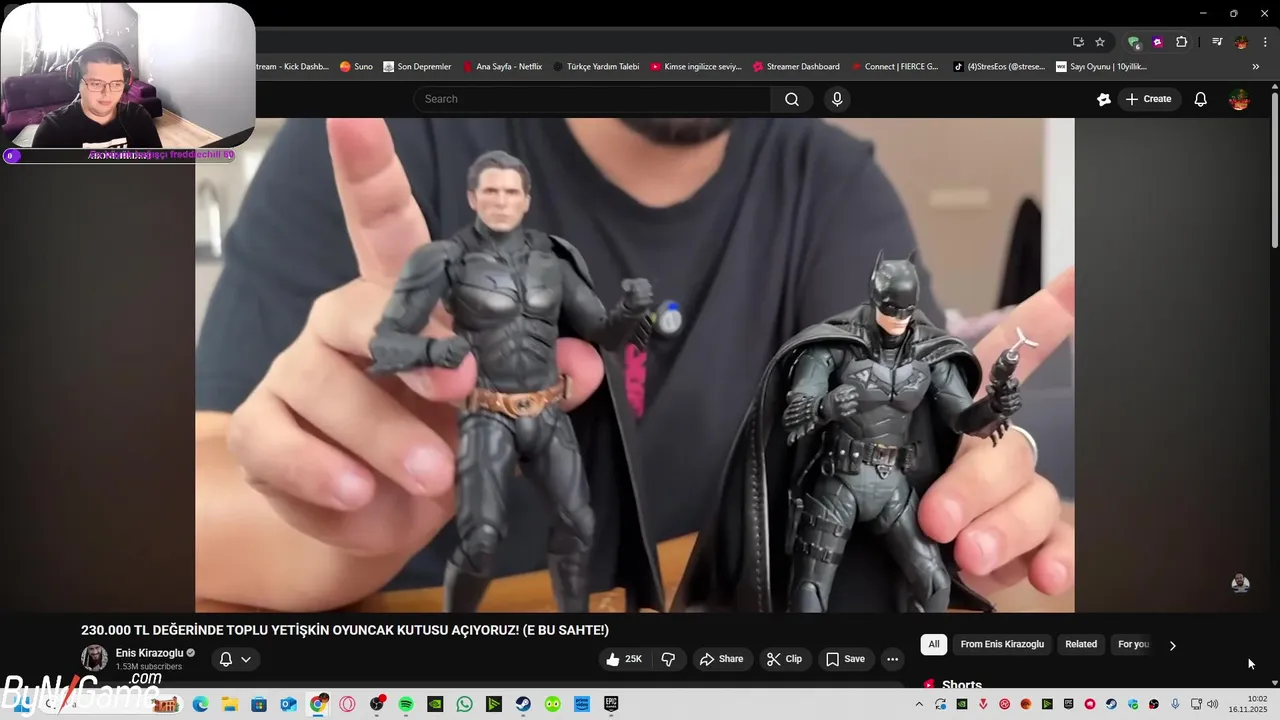The height and width of the screenshot is (720, 1280).
Task: Dislike the video with thumbs-down icon
Action: click(668, 659)
